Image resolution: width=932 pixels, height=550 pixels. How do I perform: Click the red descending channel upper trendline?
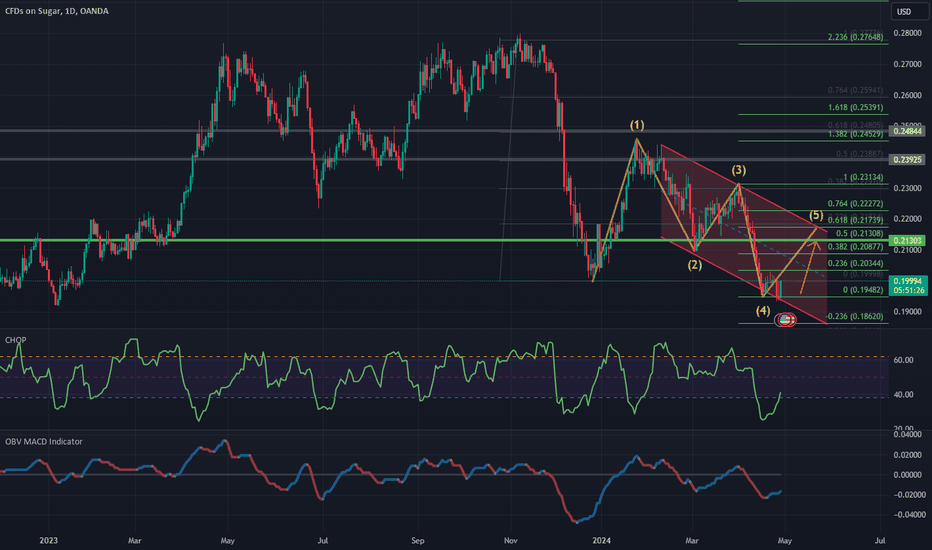pyautogui.click(x=743, y=187)
